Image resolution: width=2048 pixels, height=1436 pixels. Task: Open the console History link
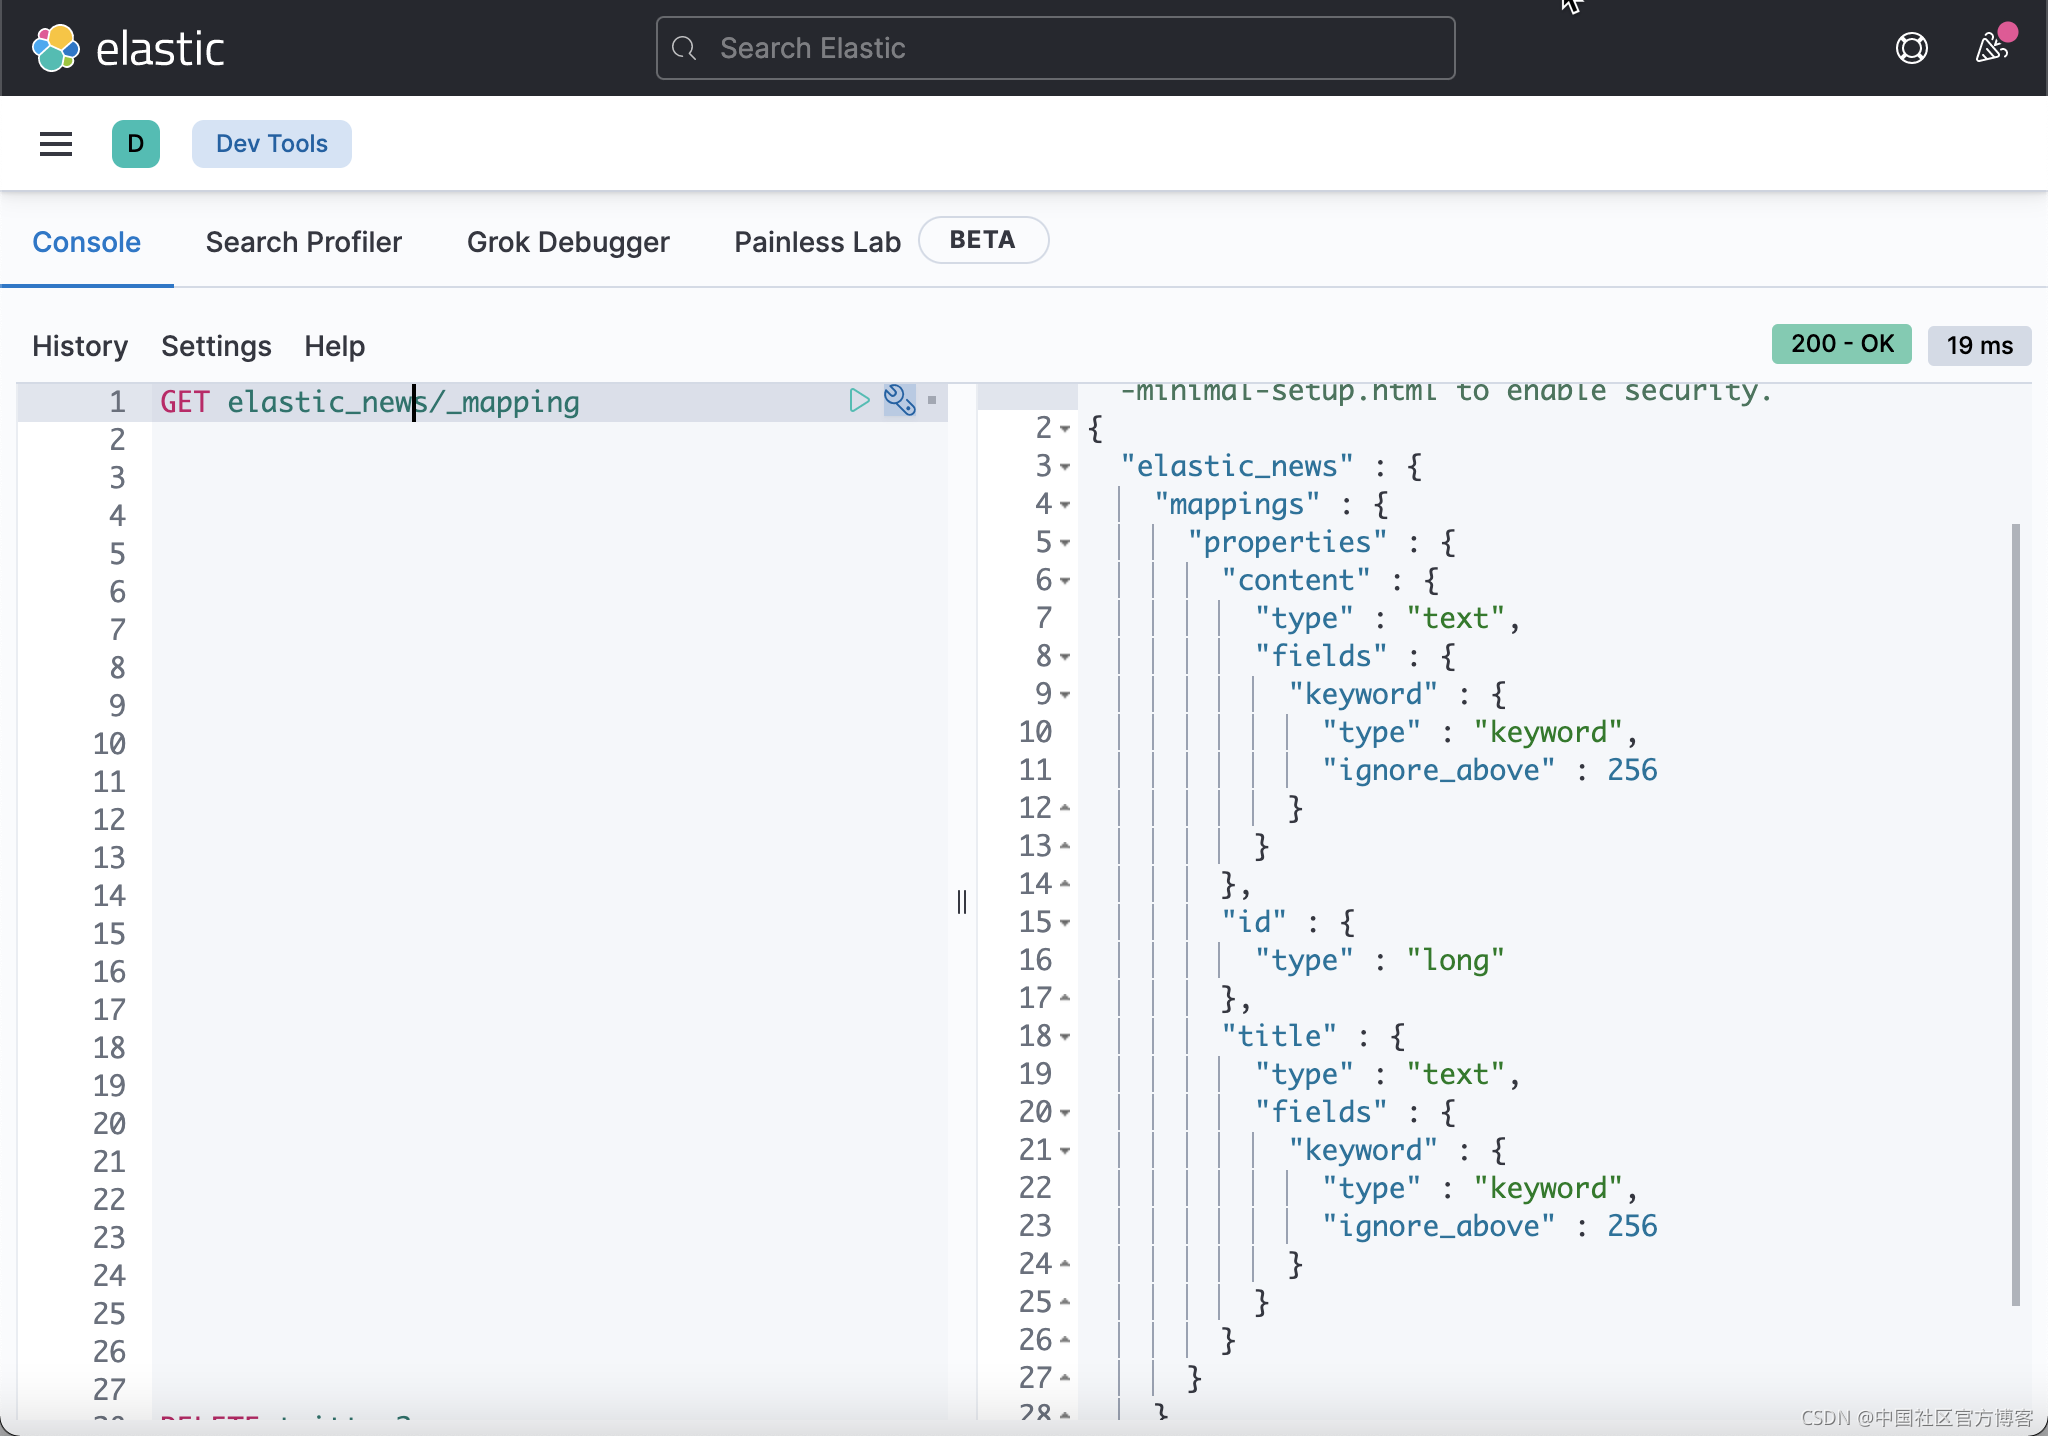click(80, 346)
